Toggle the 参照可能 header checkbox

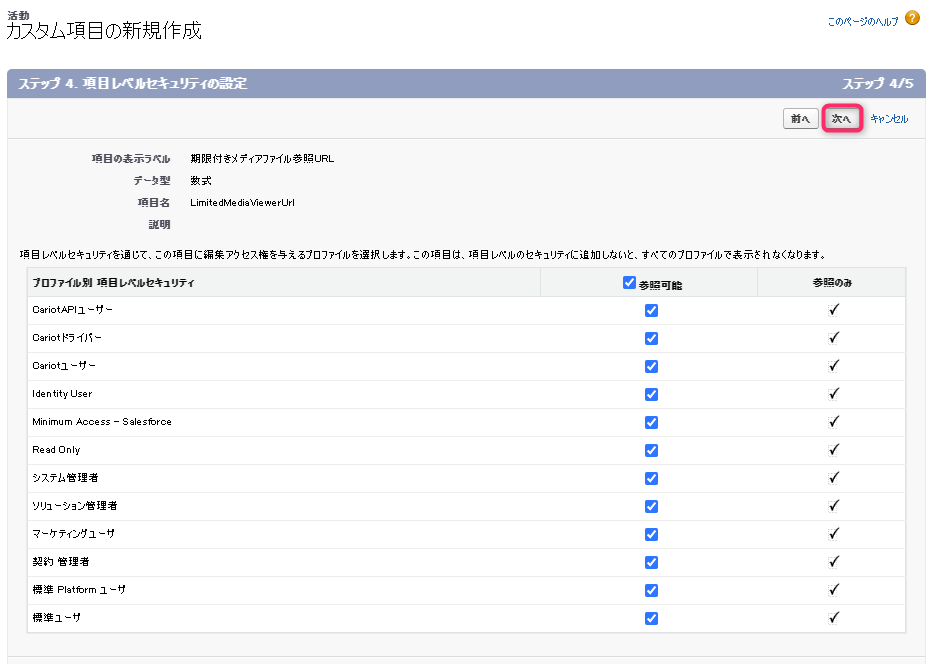(x=629, y=283)
